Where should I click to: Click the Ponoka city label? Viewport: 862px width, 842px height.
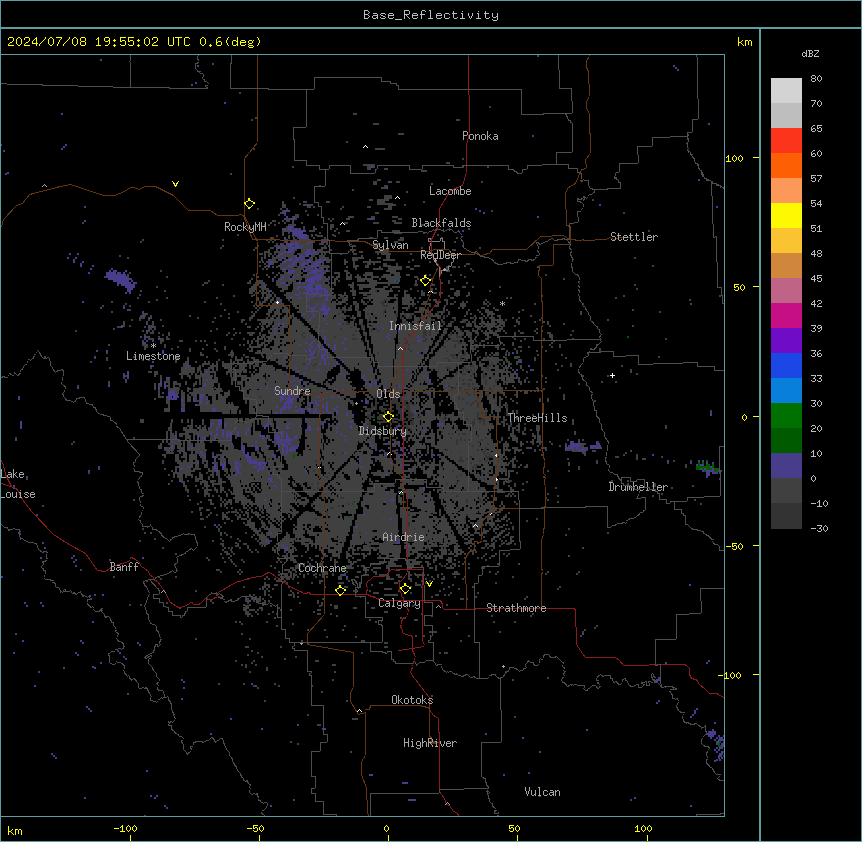tap(480, 136)
